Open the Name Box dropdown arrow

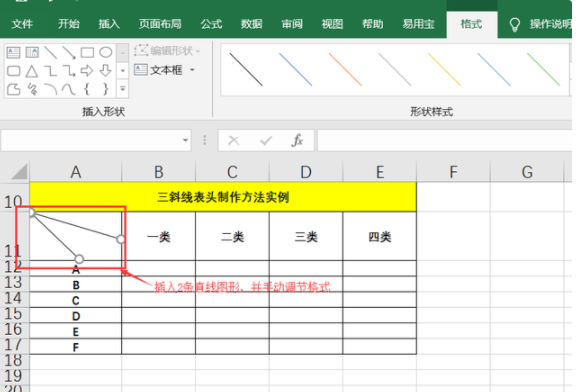[x=185, y=140]
